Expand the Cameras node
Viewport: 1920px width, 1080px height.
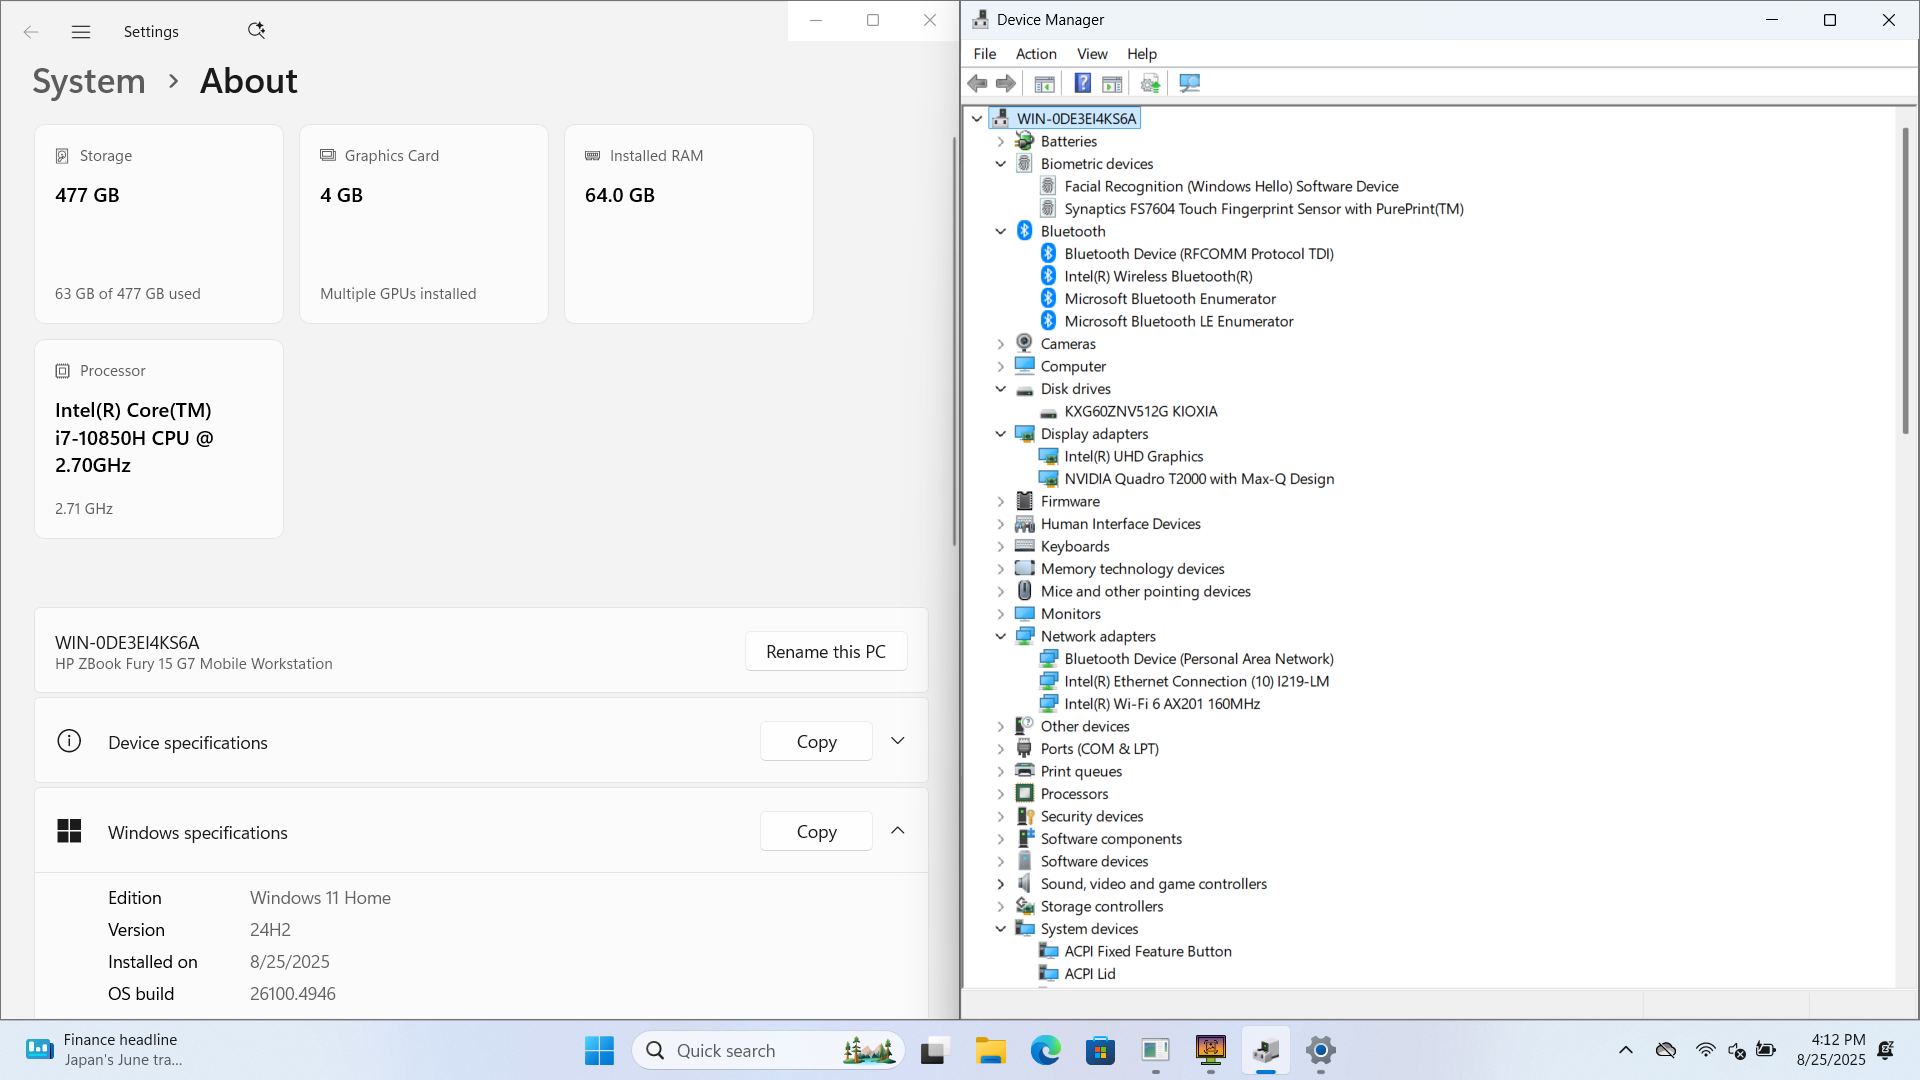point(1001,344)
